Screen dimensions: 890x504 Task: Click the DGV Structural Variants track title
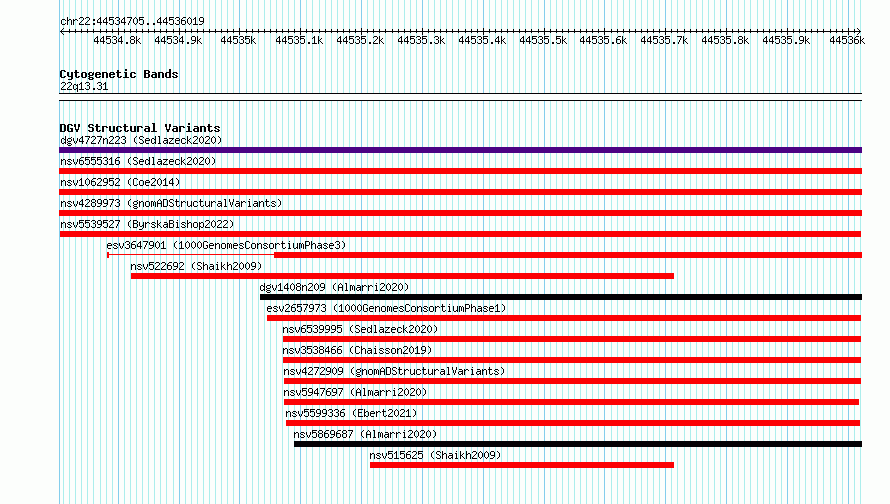pos(140,128)
